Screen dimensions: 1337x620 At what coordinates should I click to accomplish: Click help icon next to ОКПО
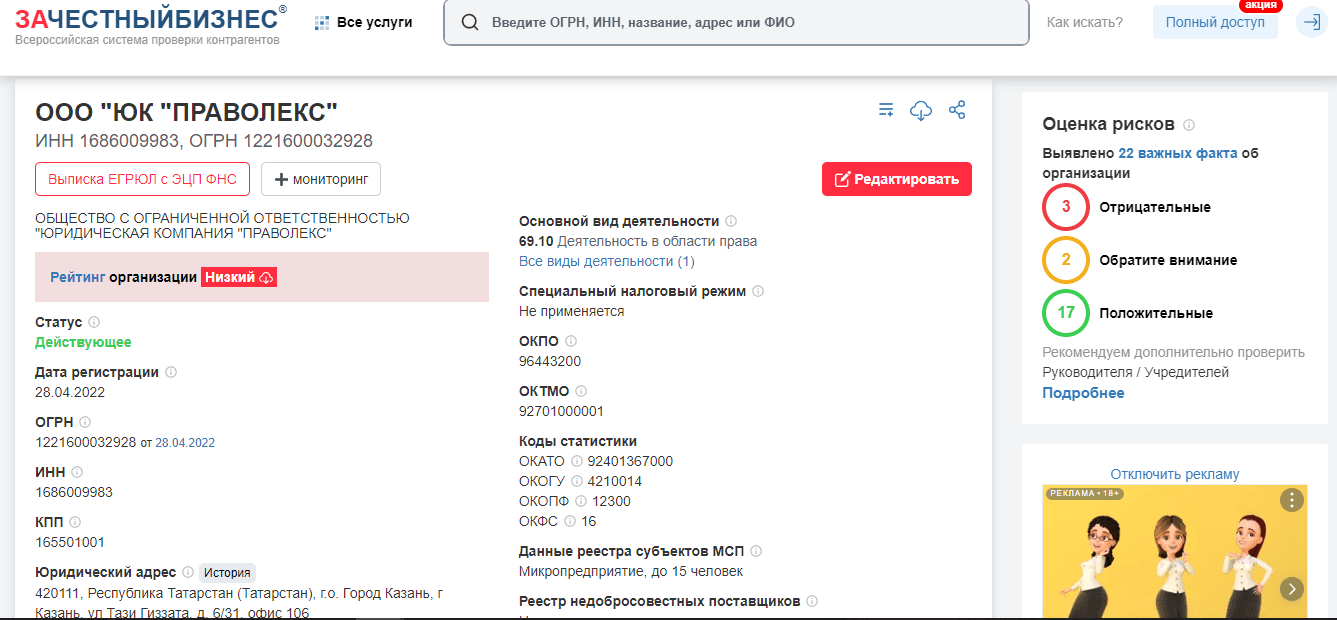click(x=571, y=341)
